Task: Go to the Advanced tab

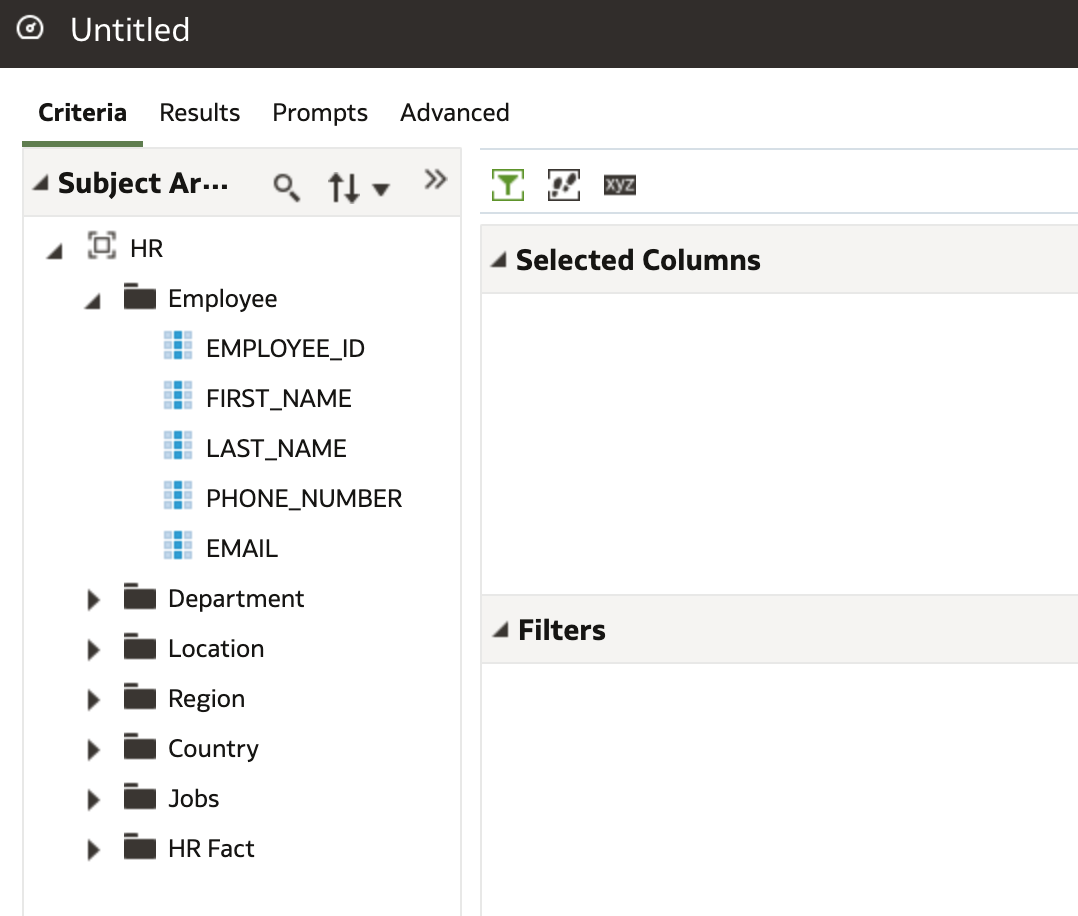Action: [455, 113]
